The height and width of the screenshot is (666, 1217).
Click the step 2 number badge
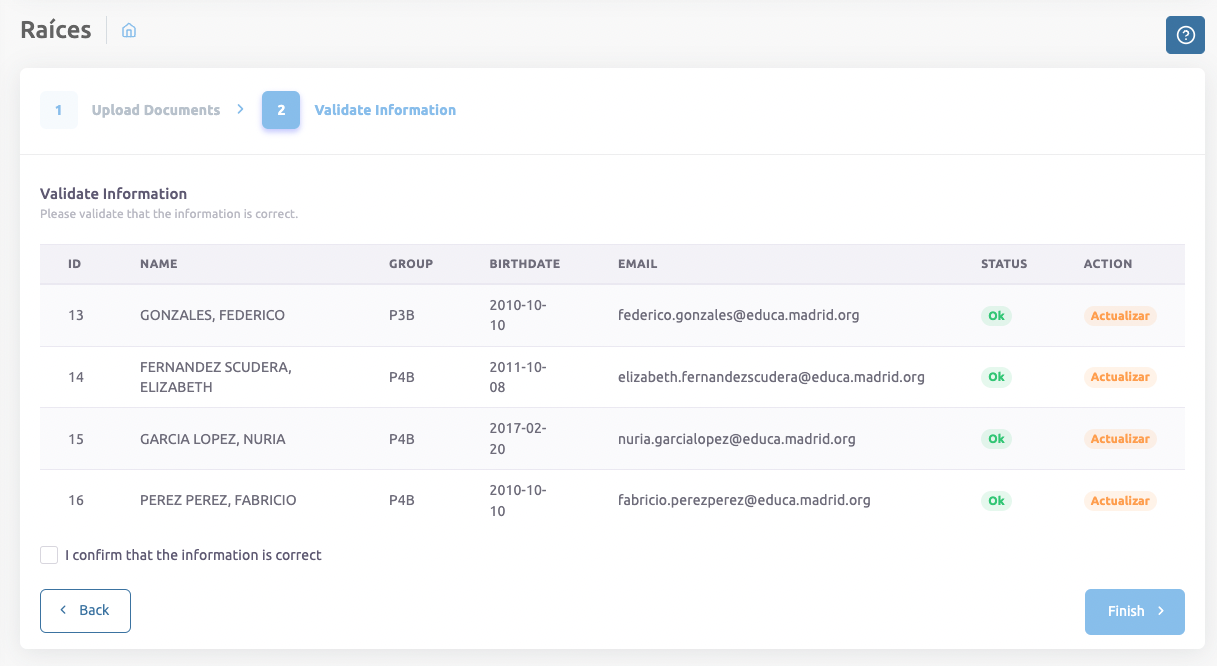click(281, 110)
